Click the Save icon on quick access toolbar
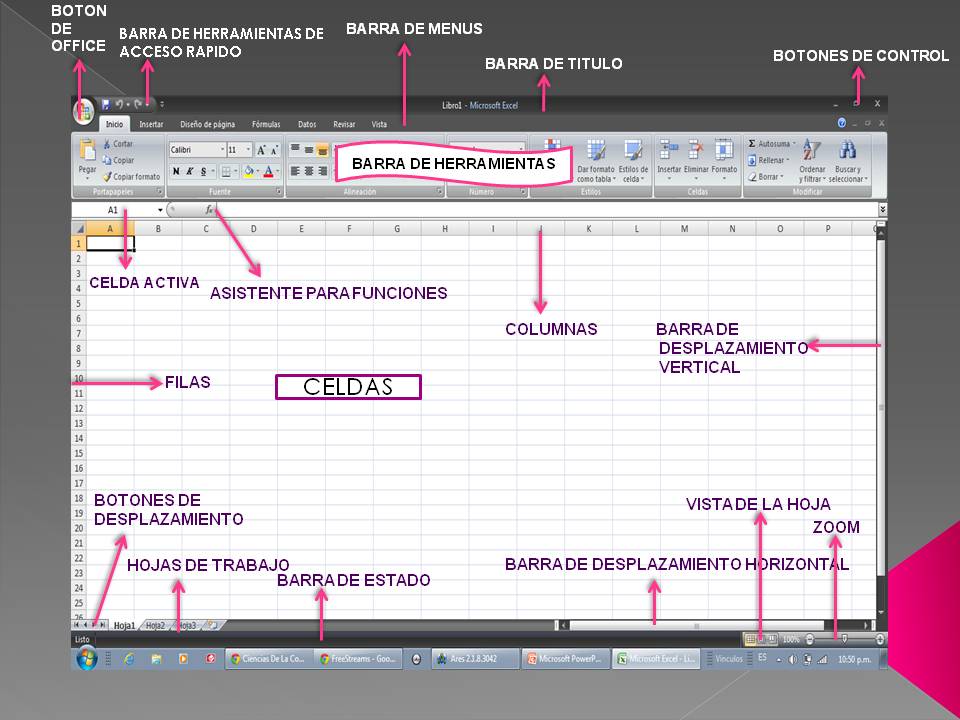The height and width of the screenshot is (720, 960). [x=106, y=104]
